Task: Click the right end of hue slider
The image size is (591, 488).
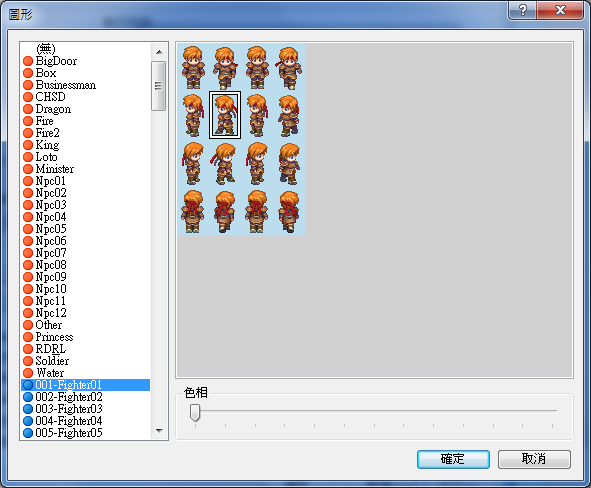Action: coord(553,411)
